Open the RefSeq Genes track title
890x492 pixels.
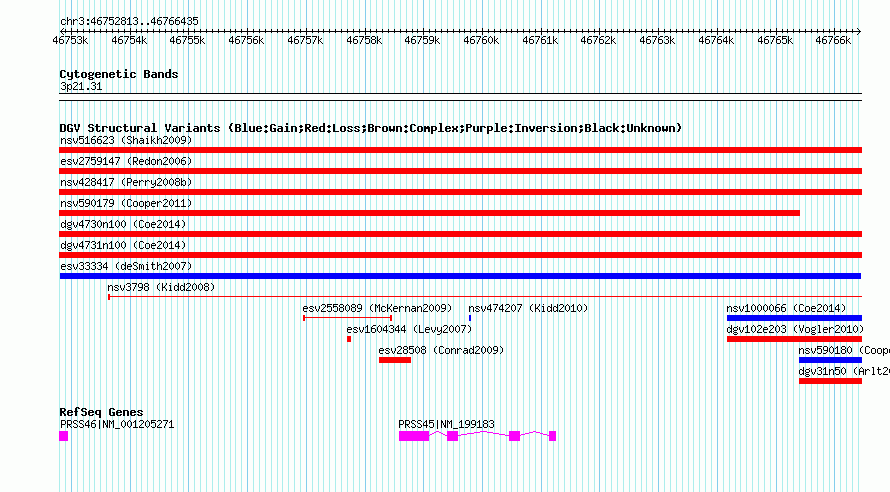pos(101,412)
